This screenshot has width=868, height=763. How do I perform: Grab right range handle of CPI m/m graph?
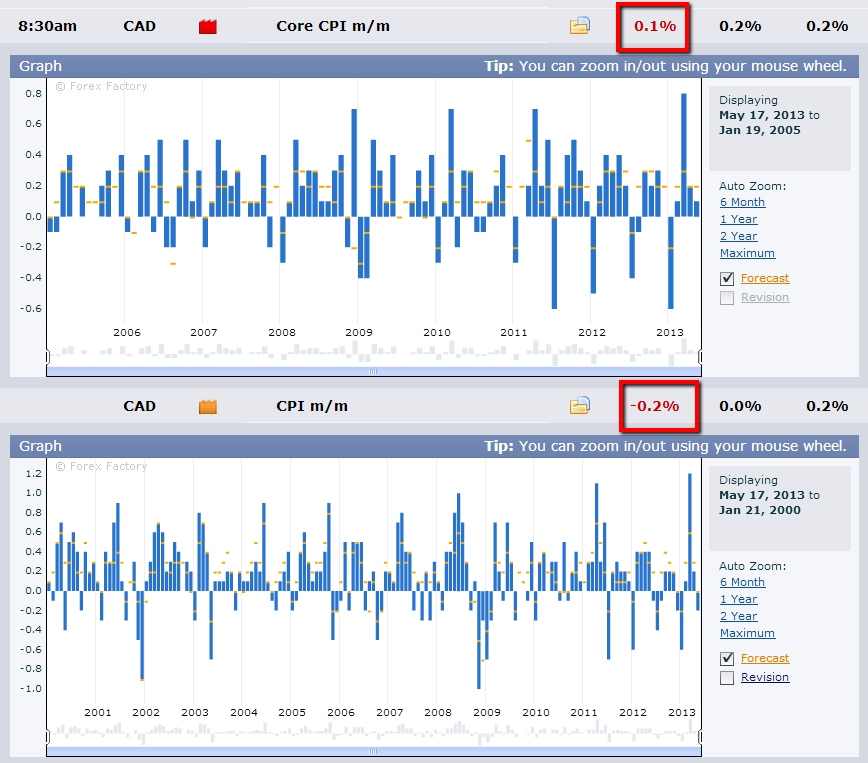tap(700, 736)
